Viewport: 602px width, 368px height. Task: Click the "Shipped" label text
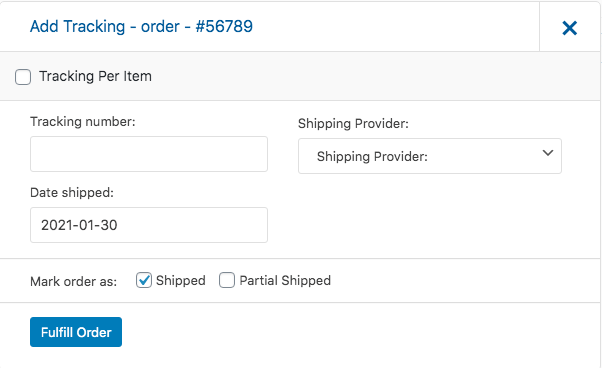click(x=180, y=281)
